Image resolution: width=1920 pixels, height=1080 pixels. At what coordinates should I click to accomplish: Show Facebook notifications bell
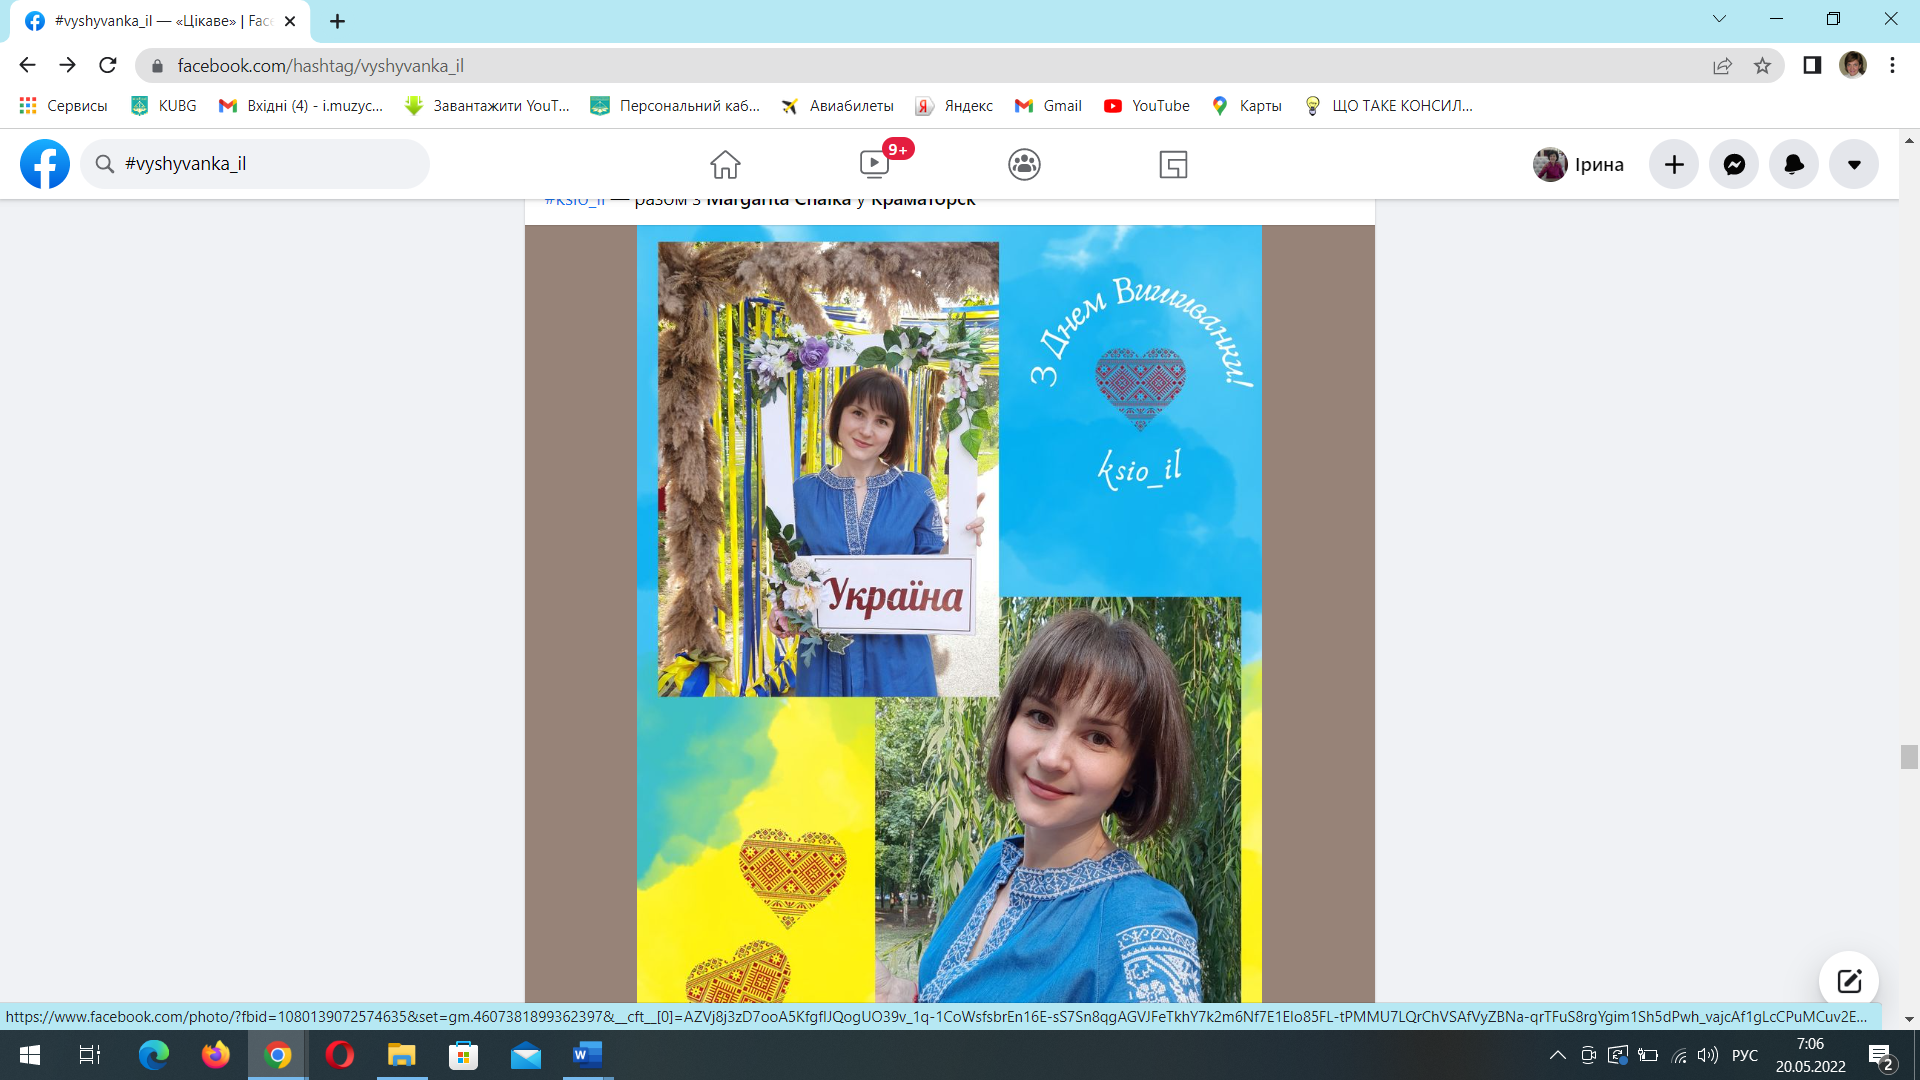[x=1794, y=164]
